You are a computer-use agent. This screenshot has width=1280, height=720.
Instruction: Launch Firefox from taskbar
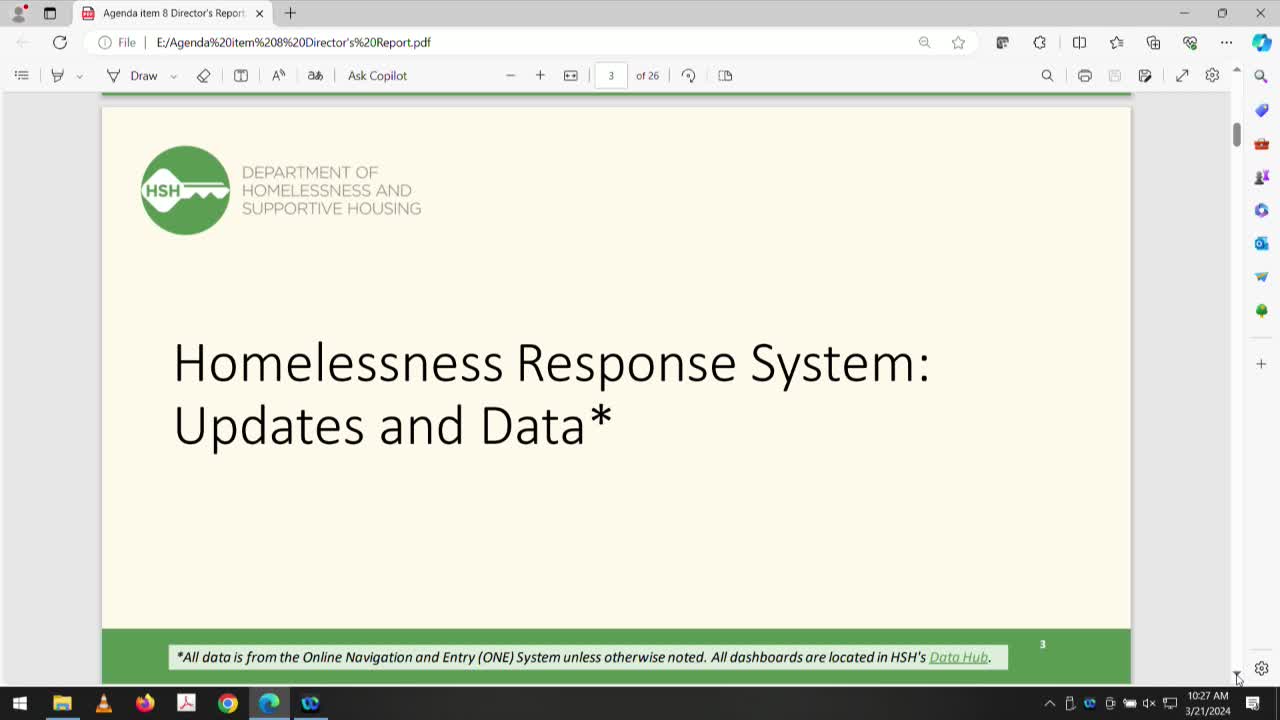(x=145, y=703)
